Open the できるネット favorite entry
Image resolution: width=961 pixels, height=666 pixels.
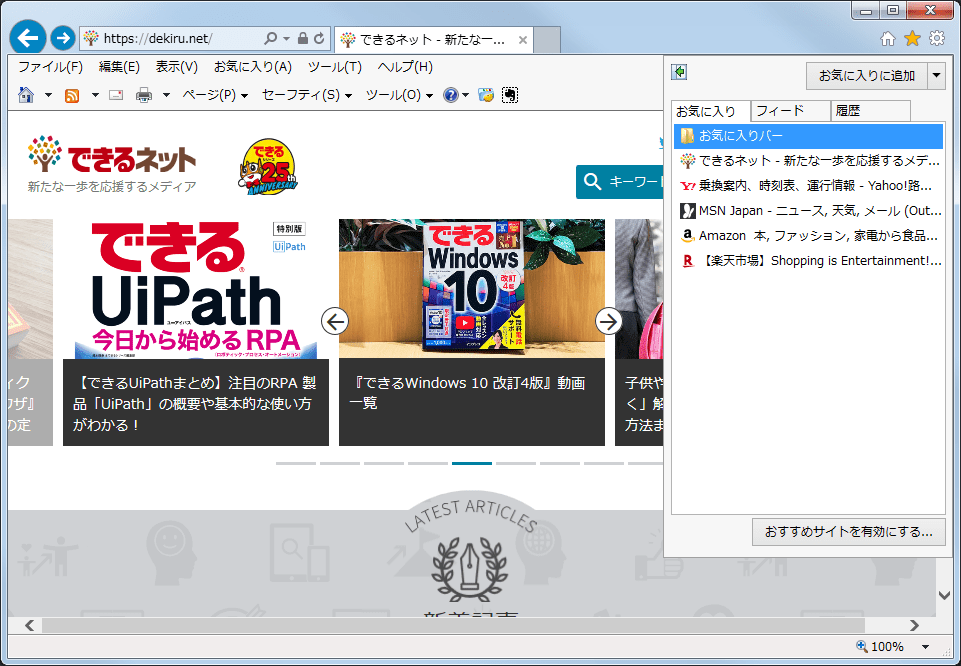click(x=808, y=161)
